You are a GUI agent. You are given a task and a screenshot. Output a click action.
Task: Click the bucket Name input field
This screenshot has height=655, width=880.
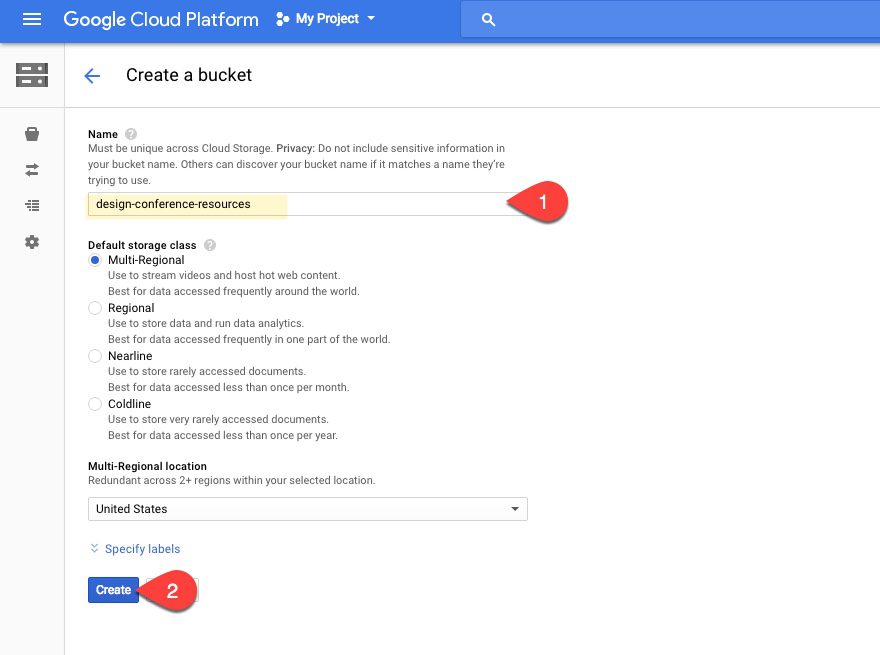pyautogui.click(x=300, y=204)
